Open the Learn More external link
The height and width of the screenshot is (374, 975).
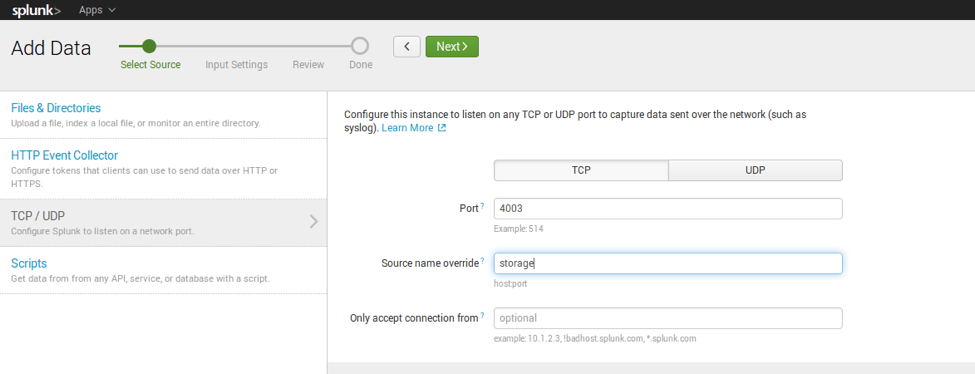(414, 128)
